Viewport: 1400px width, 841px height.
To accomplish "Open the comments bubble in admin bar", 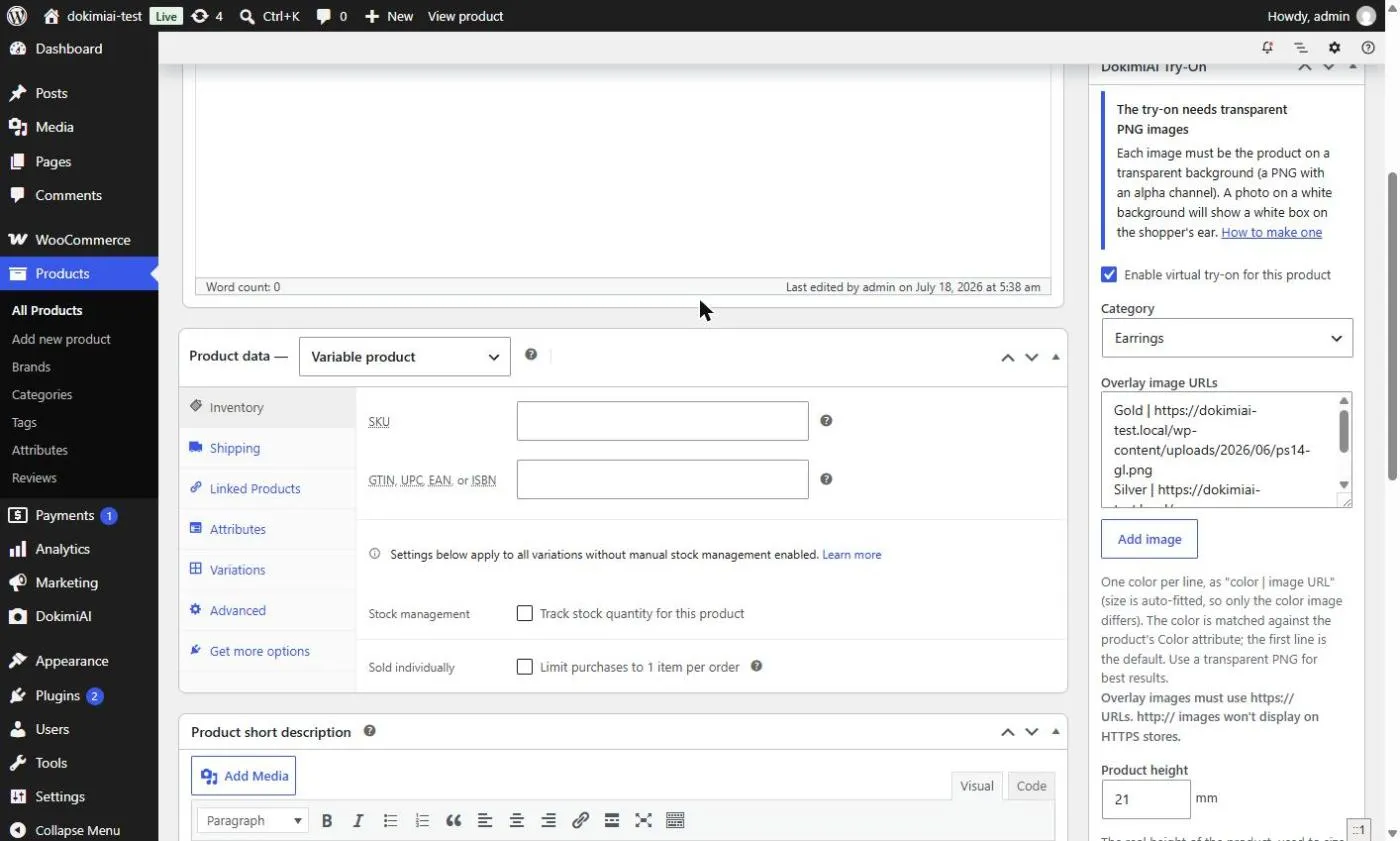I will coord(331,16).
